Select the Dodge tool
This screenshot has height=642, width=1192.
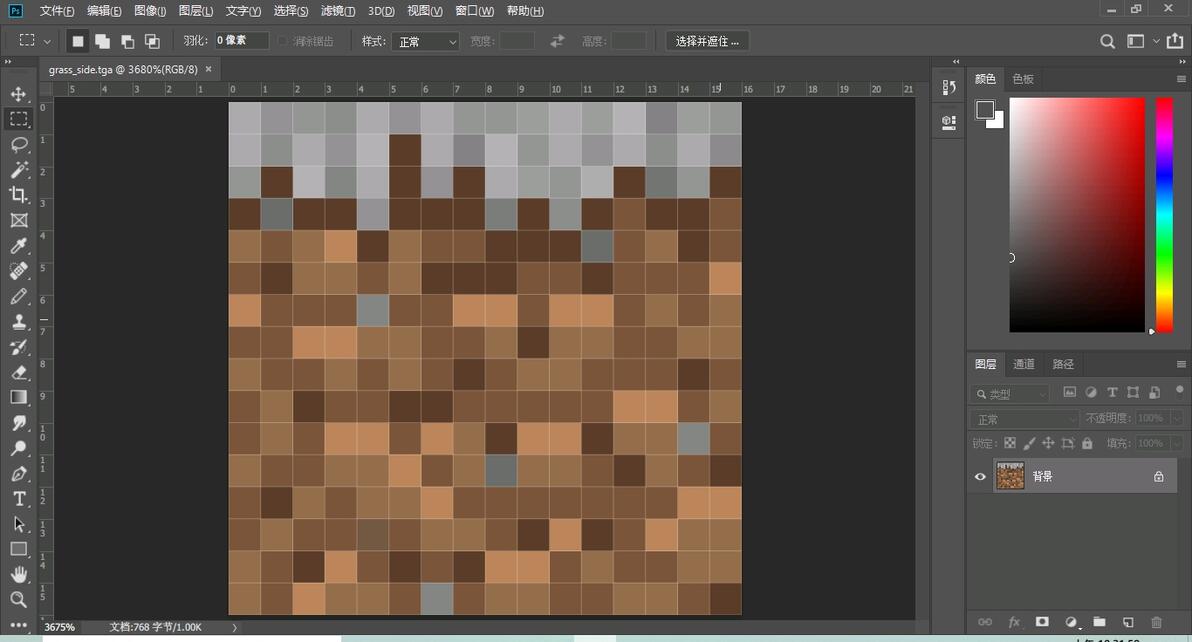pyautogui.click(x=18, y=448)
